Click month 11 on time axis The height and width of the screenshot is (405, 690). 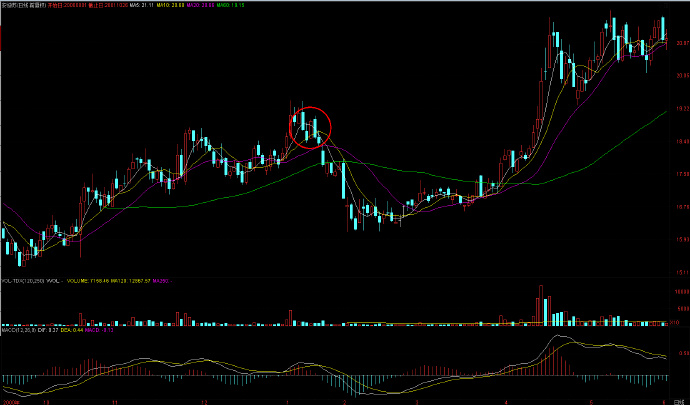(x=116, y=402)
